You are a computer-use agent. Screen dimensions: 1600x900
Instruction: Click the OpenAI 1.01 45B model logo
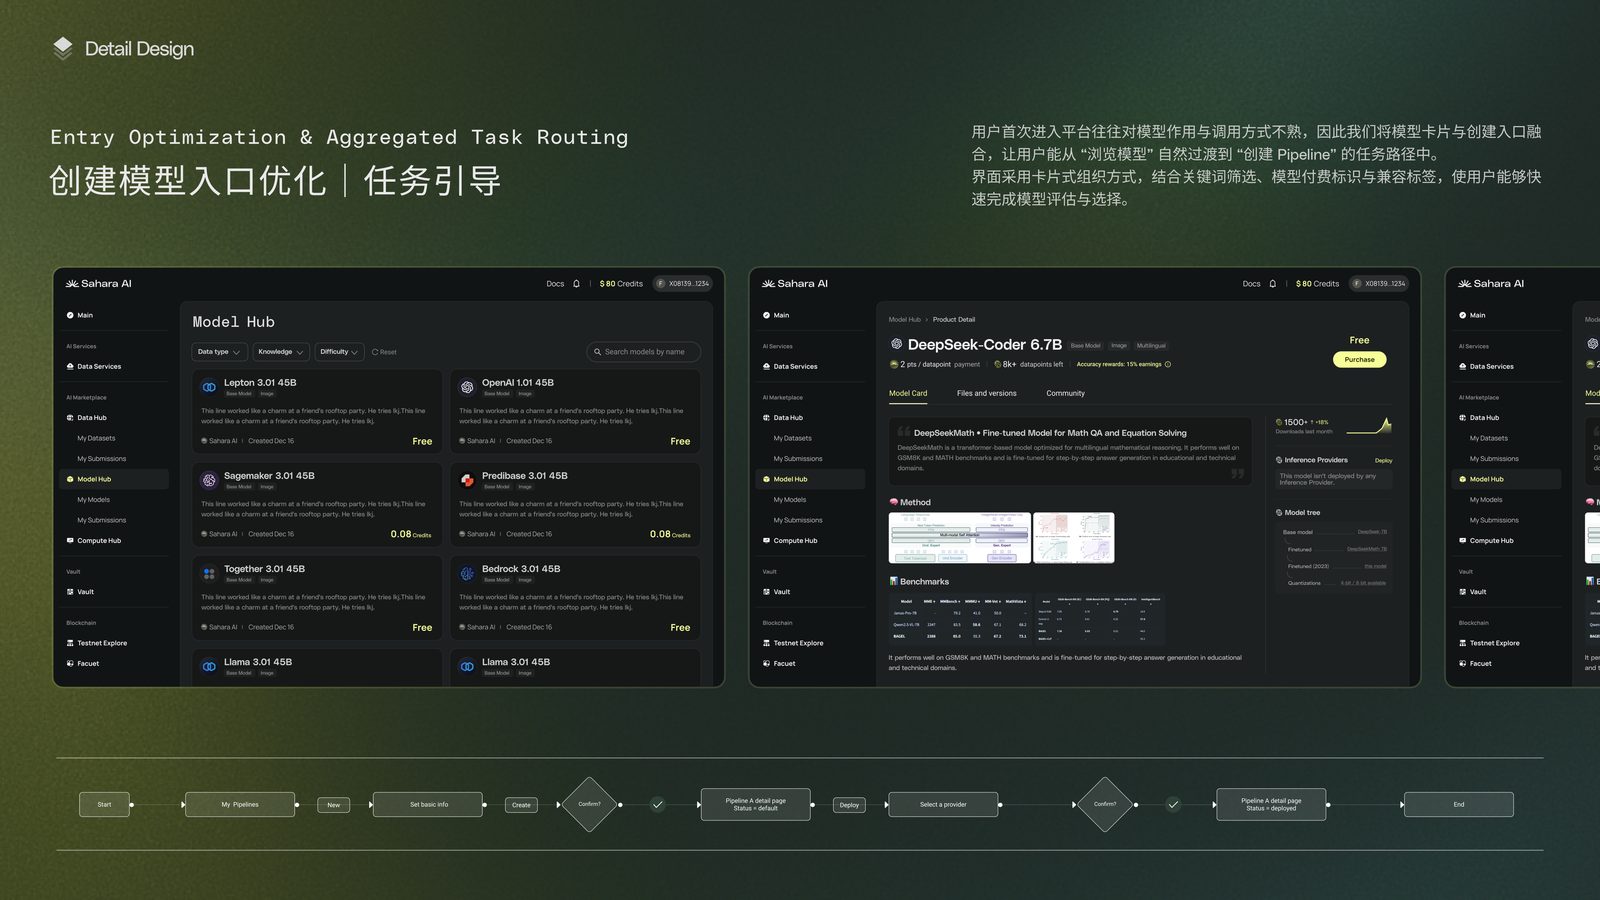467,387
